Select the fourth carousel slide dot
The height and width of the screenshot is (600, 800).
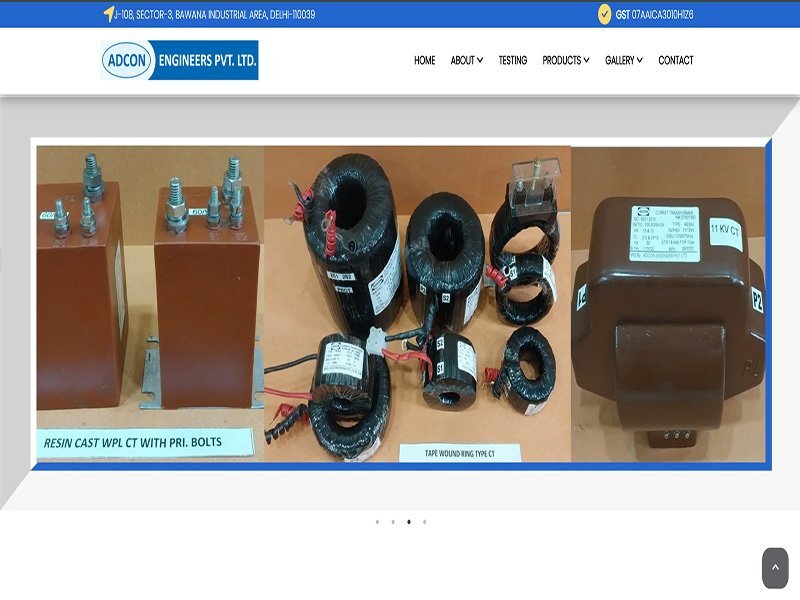tap(424, 522)
